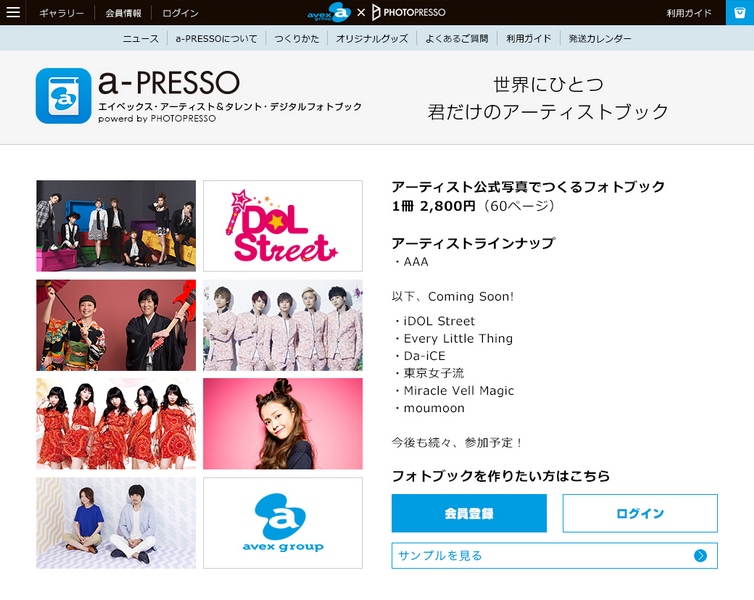Click the outlined ログイン button
Screen dimensions: 754x600
pyautogui.click(x=640, y=513)
